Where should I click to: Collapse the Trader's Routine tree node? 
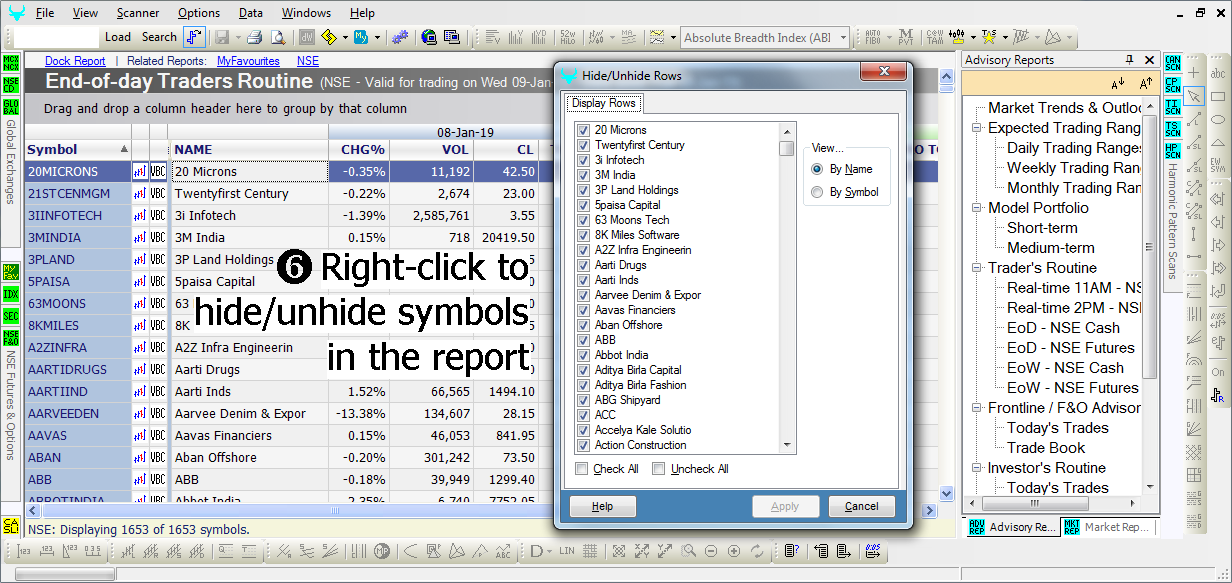coord(977,268)
